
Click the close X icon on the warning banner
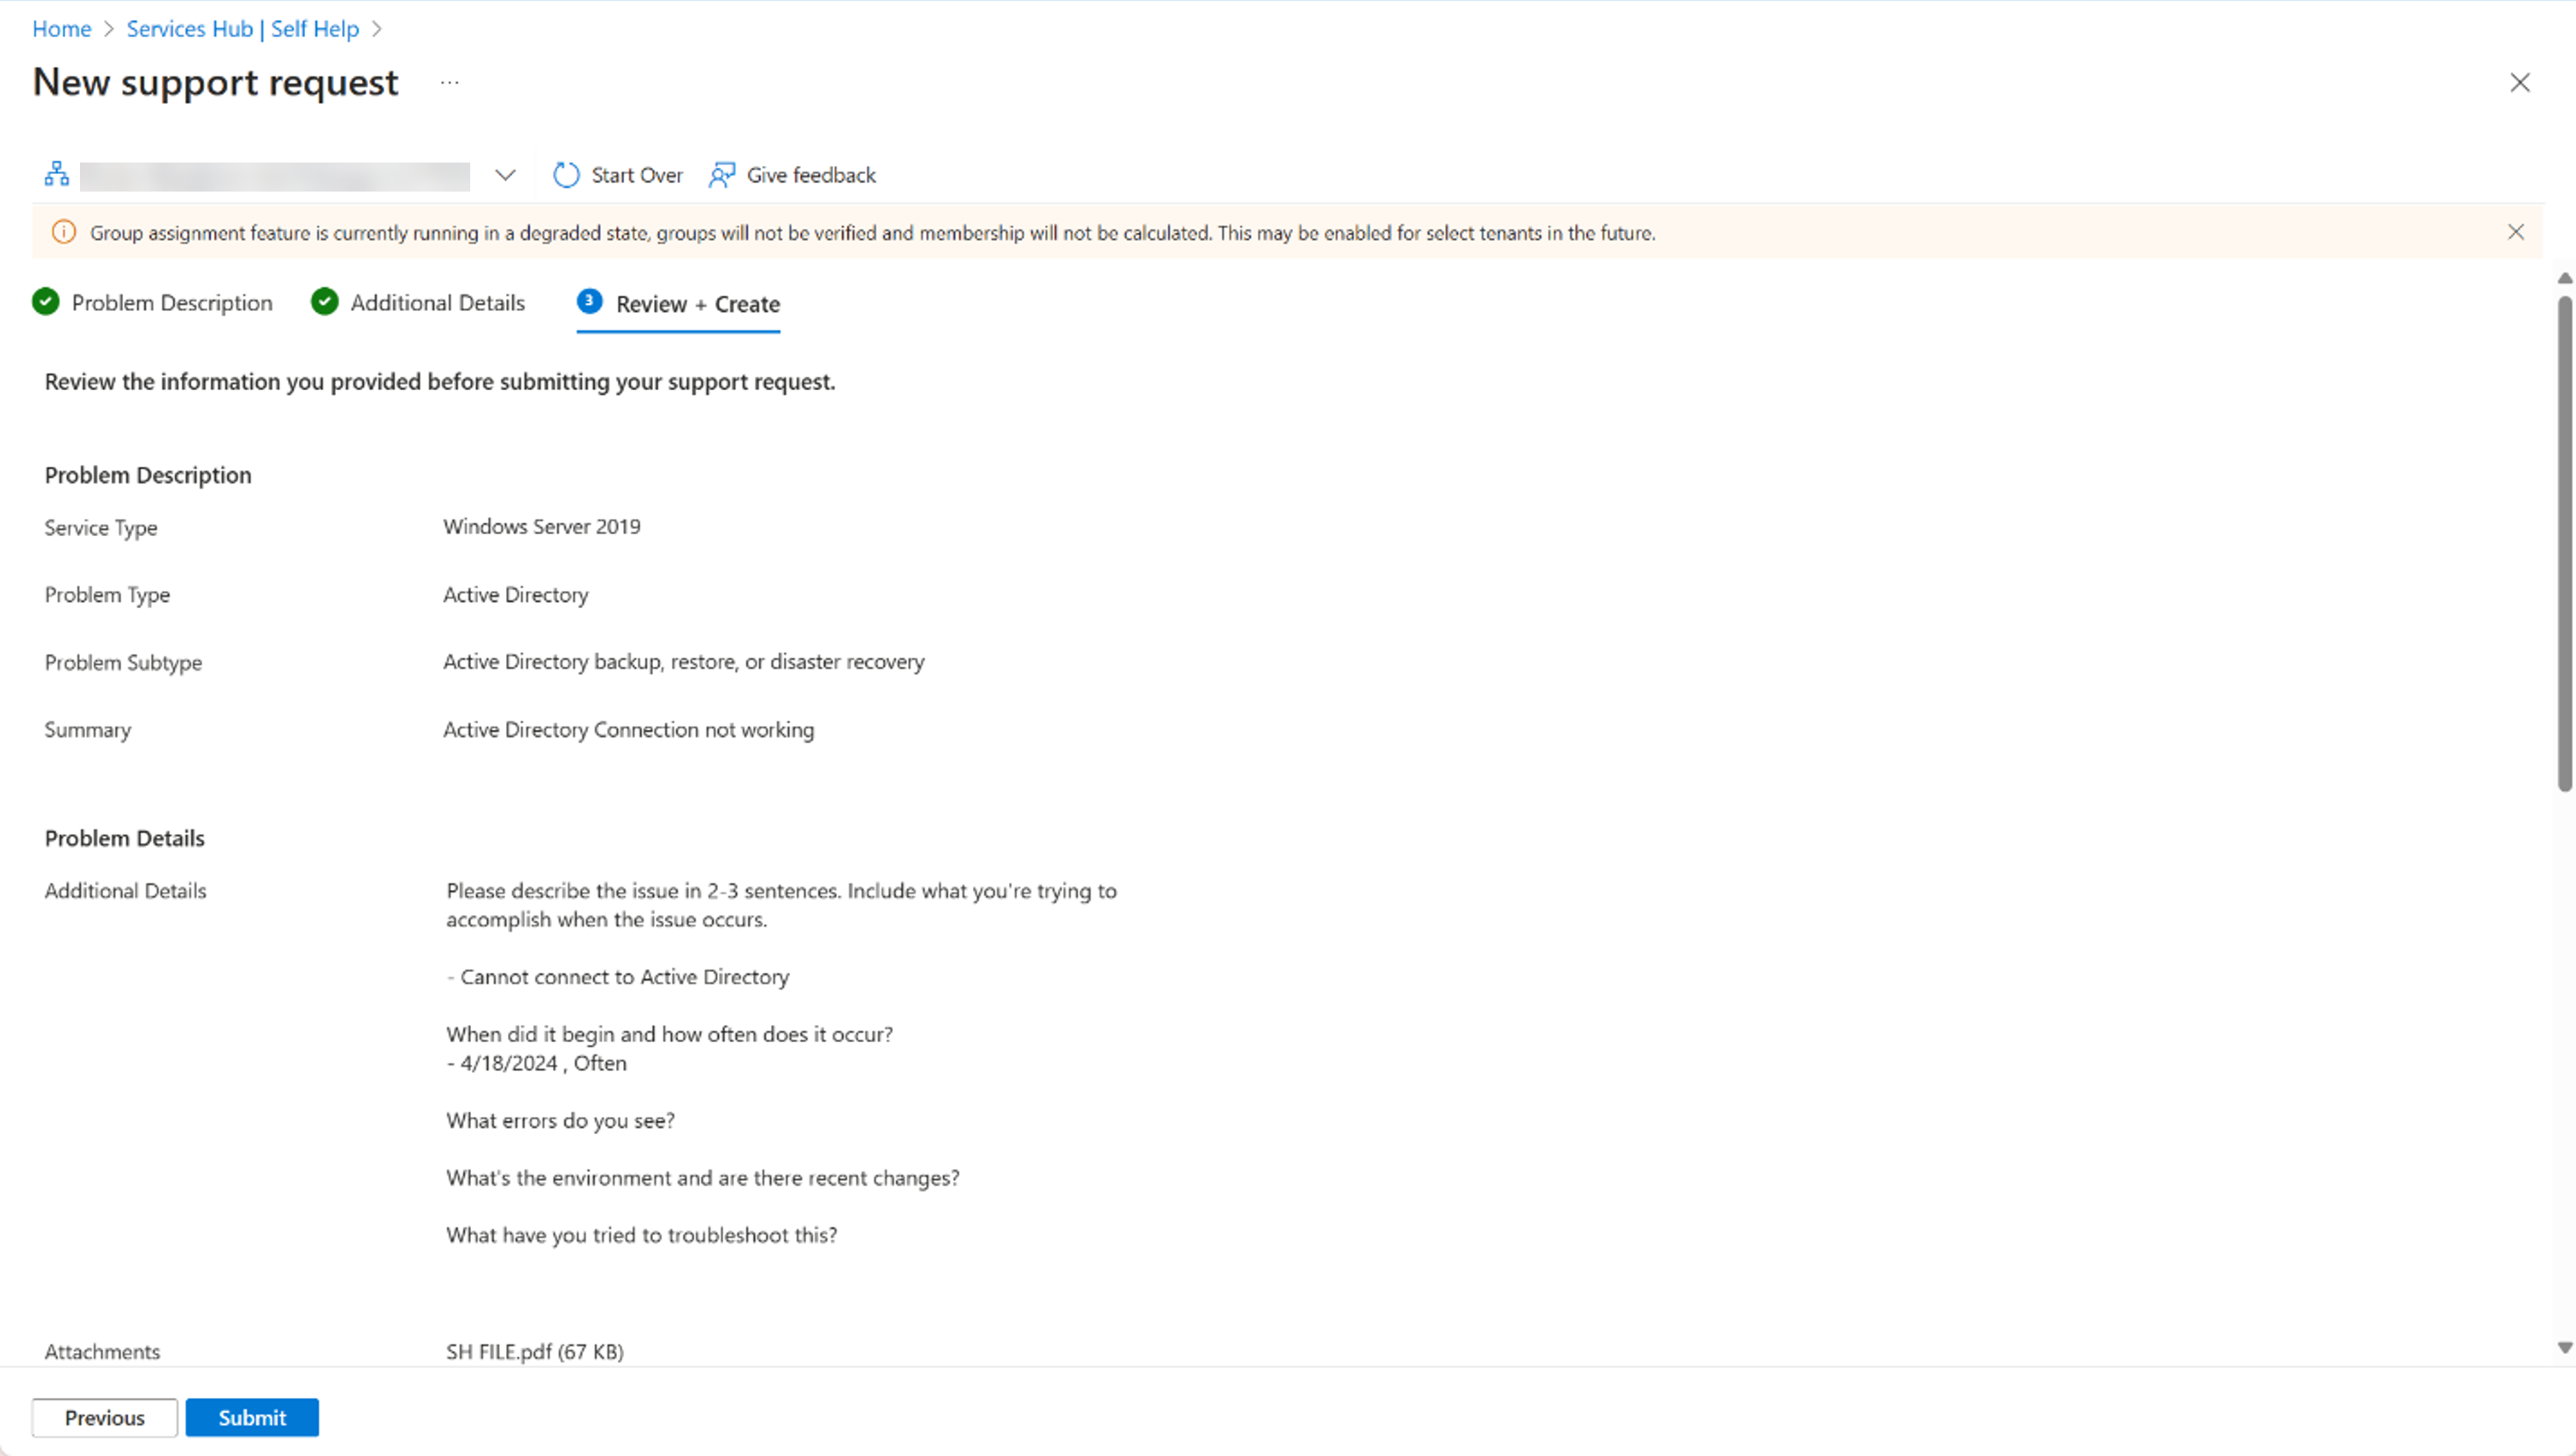point(2516,232)
